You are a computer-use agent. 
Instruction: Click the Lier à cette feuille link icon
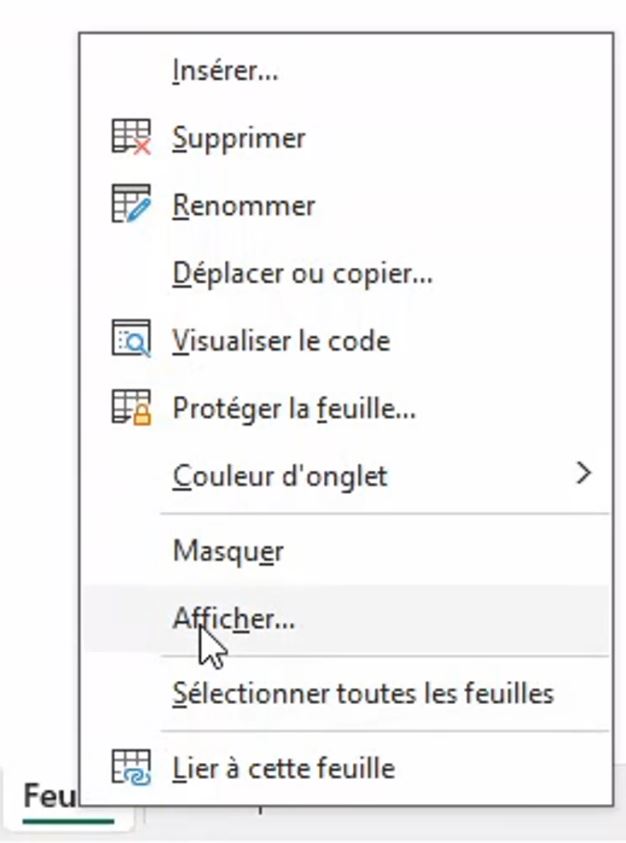(x=131, y=768)
